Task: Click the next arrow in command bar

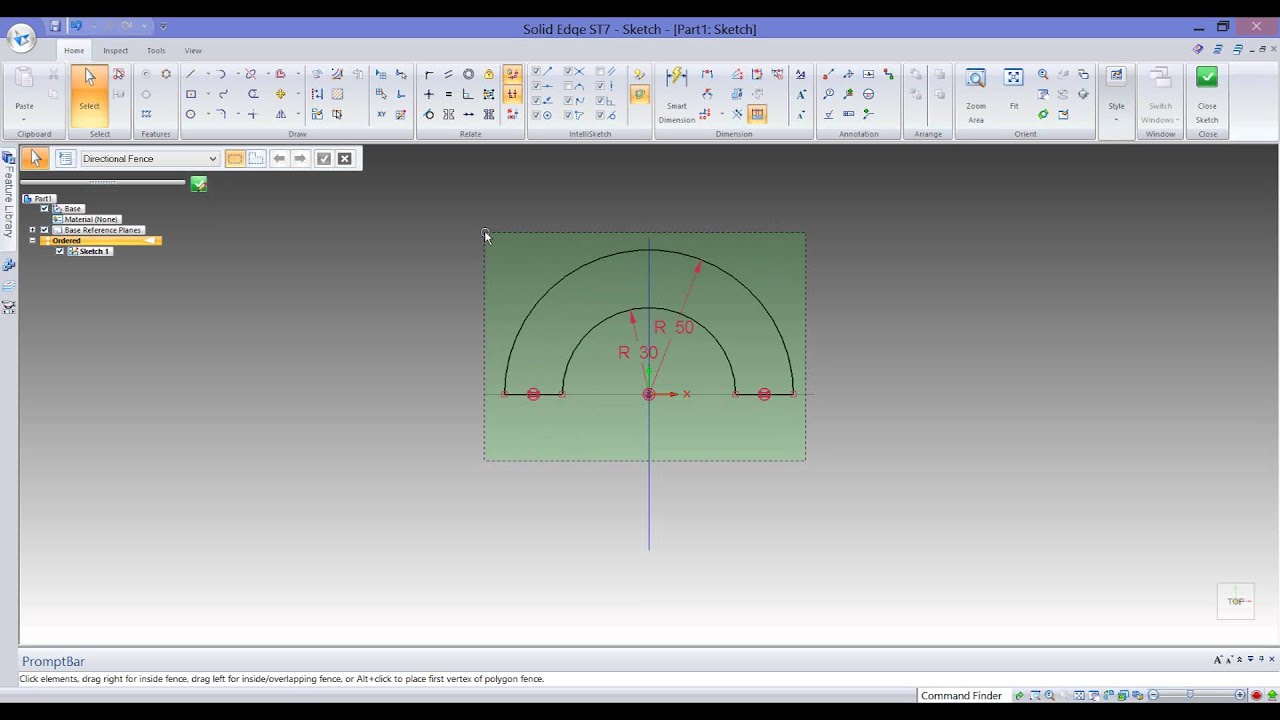Action: [300, 158]
